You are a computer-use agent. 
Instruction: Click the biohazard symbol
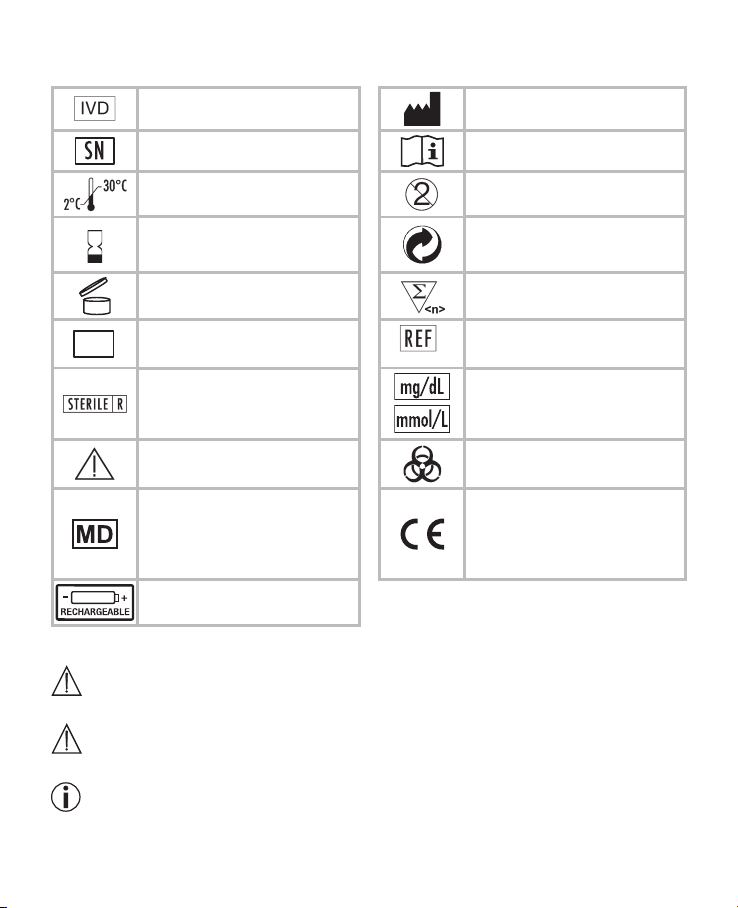coord(422,464)
